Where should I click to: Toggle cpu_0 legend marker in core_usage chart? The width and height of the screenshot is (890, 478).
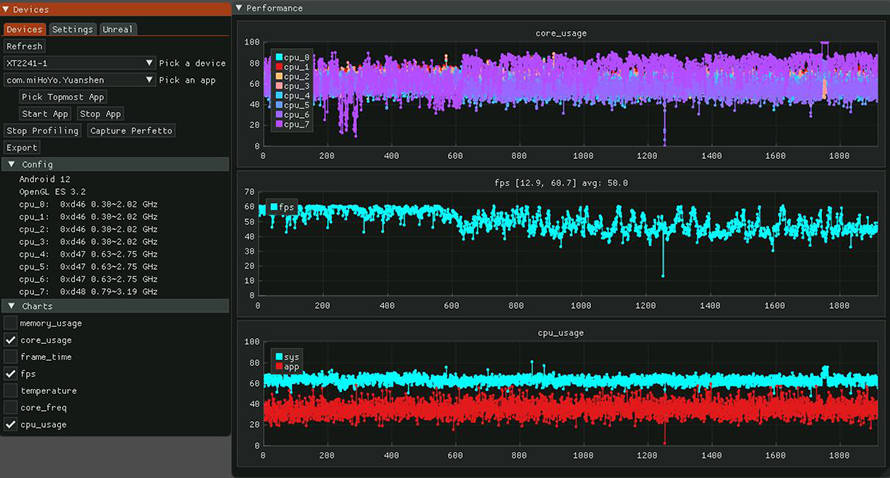coord(278,57)
